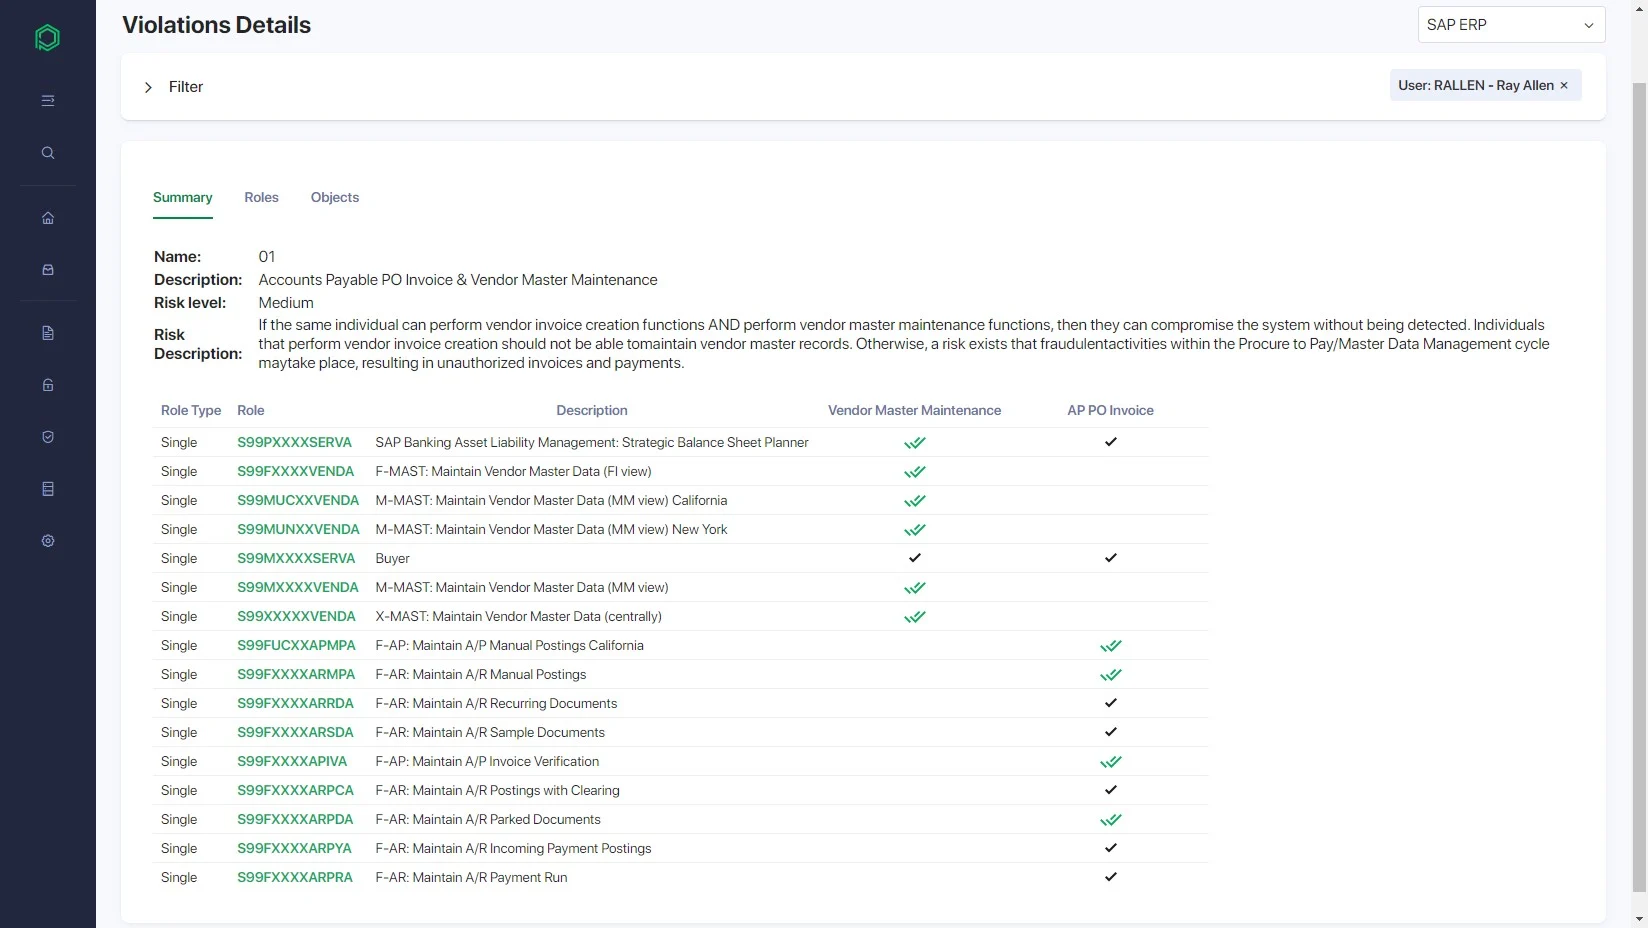
Task: Open role S99FXXXXARRDA link
Action: coord(295,704)
